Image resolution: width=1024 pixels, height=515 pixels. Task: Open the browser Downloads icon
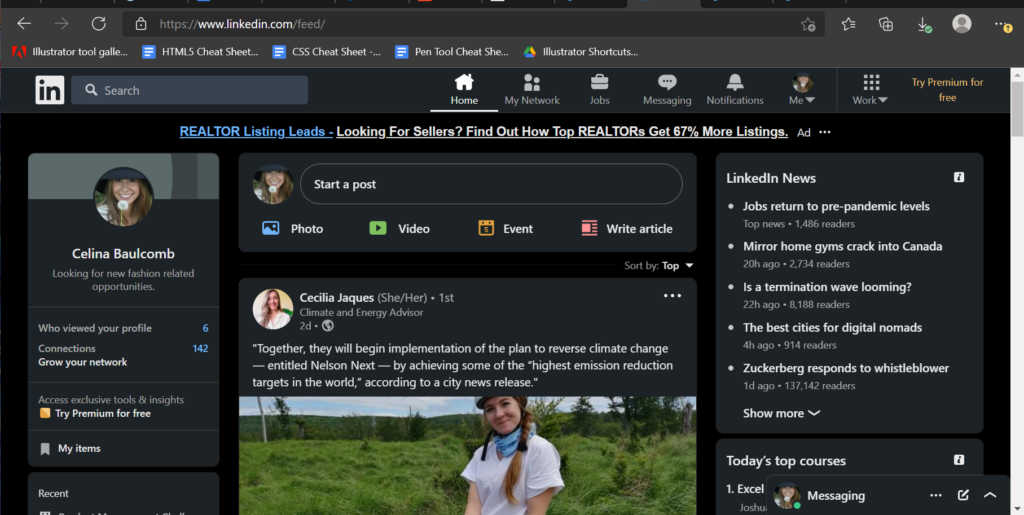pos(923,25)
